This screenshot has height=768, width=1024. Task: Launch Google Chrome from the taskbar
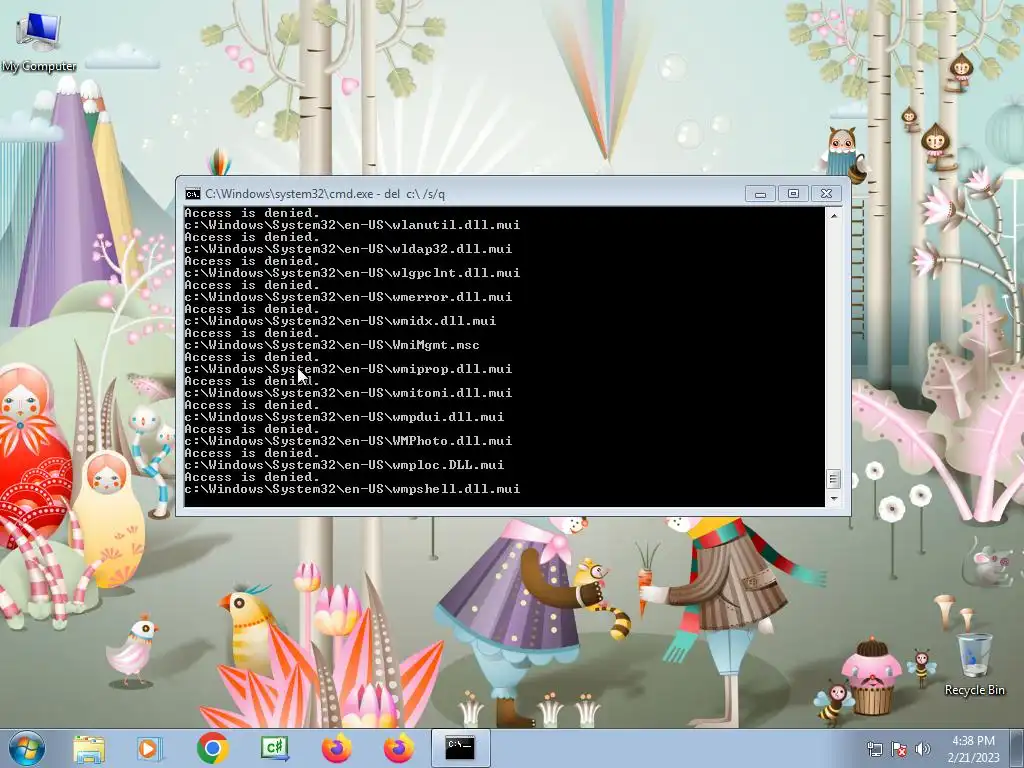[212, 748]
